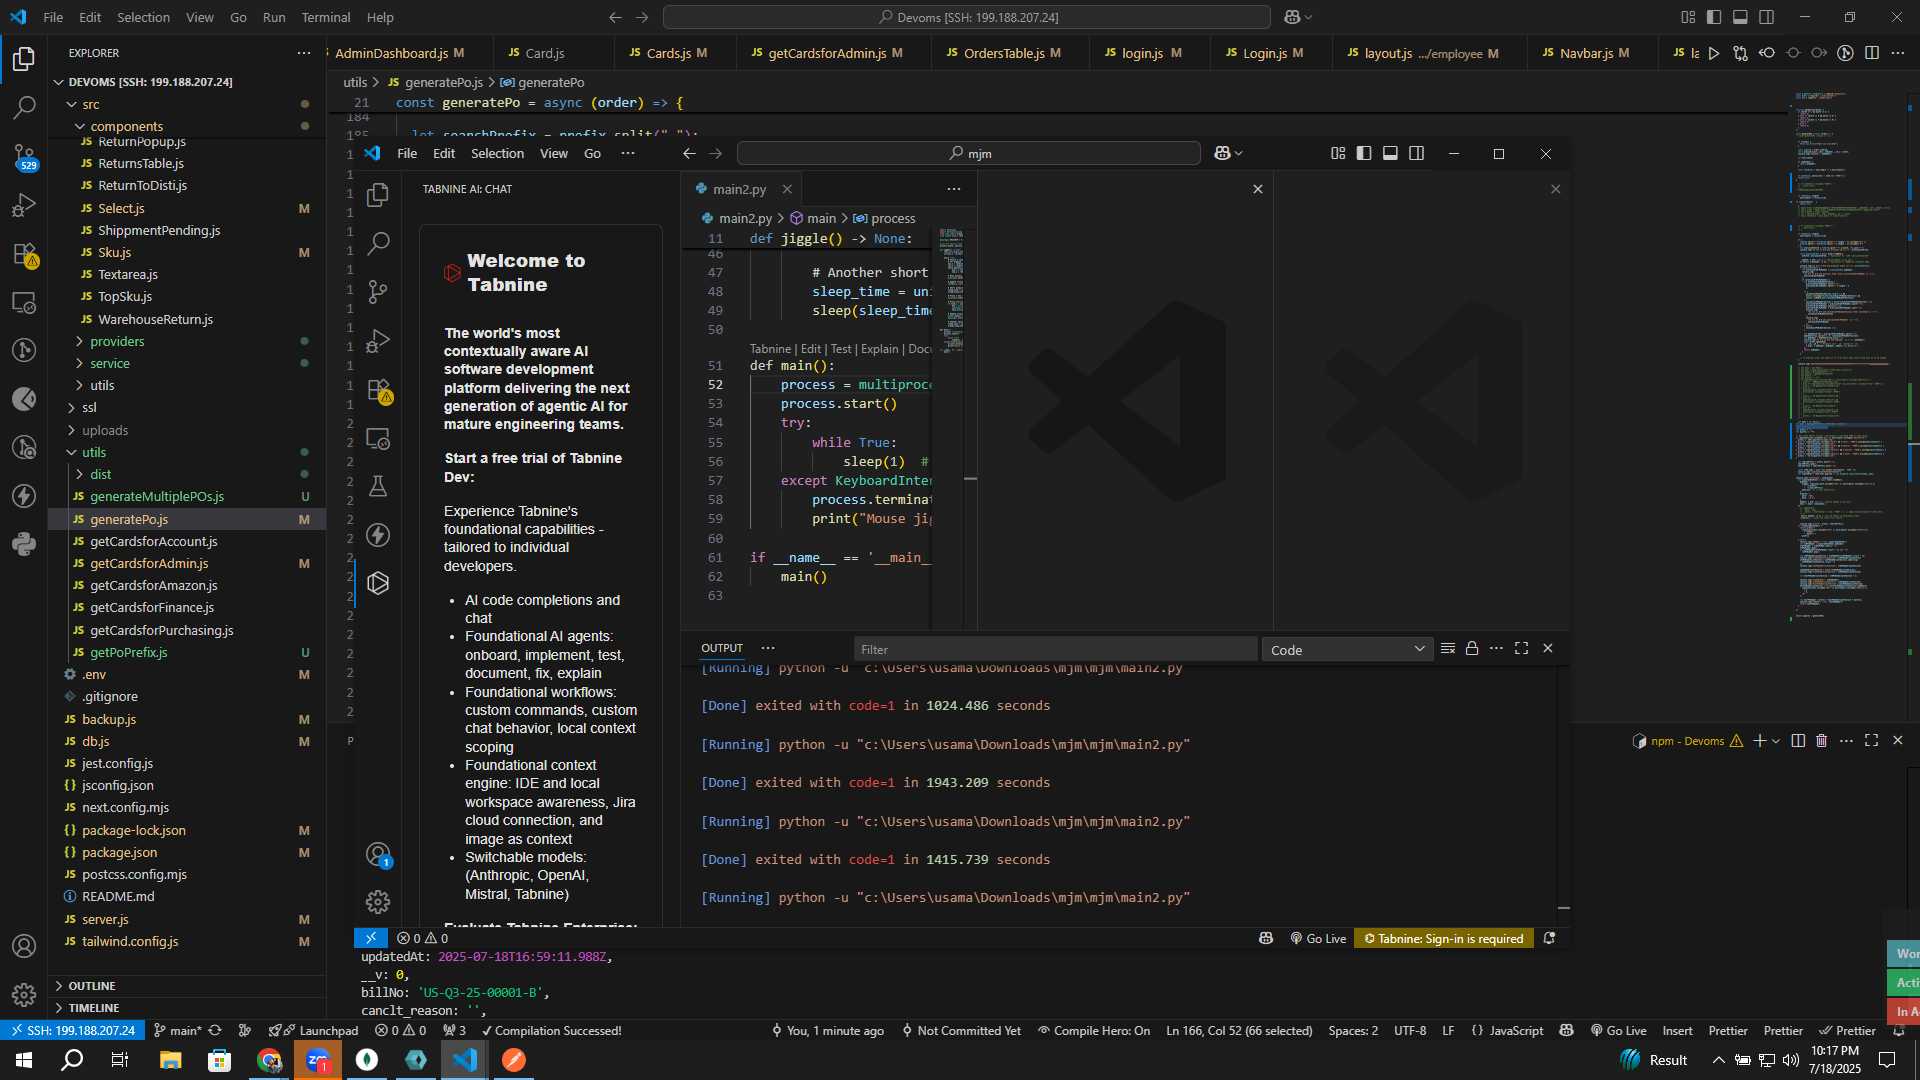
Task: Maximize the Output panel in mjm window
Action: (x=1521, y=648)
